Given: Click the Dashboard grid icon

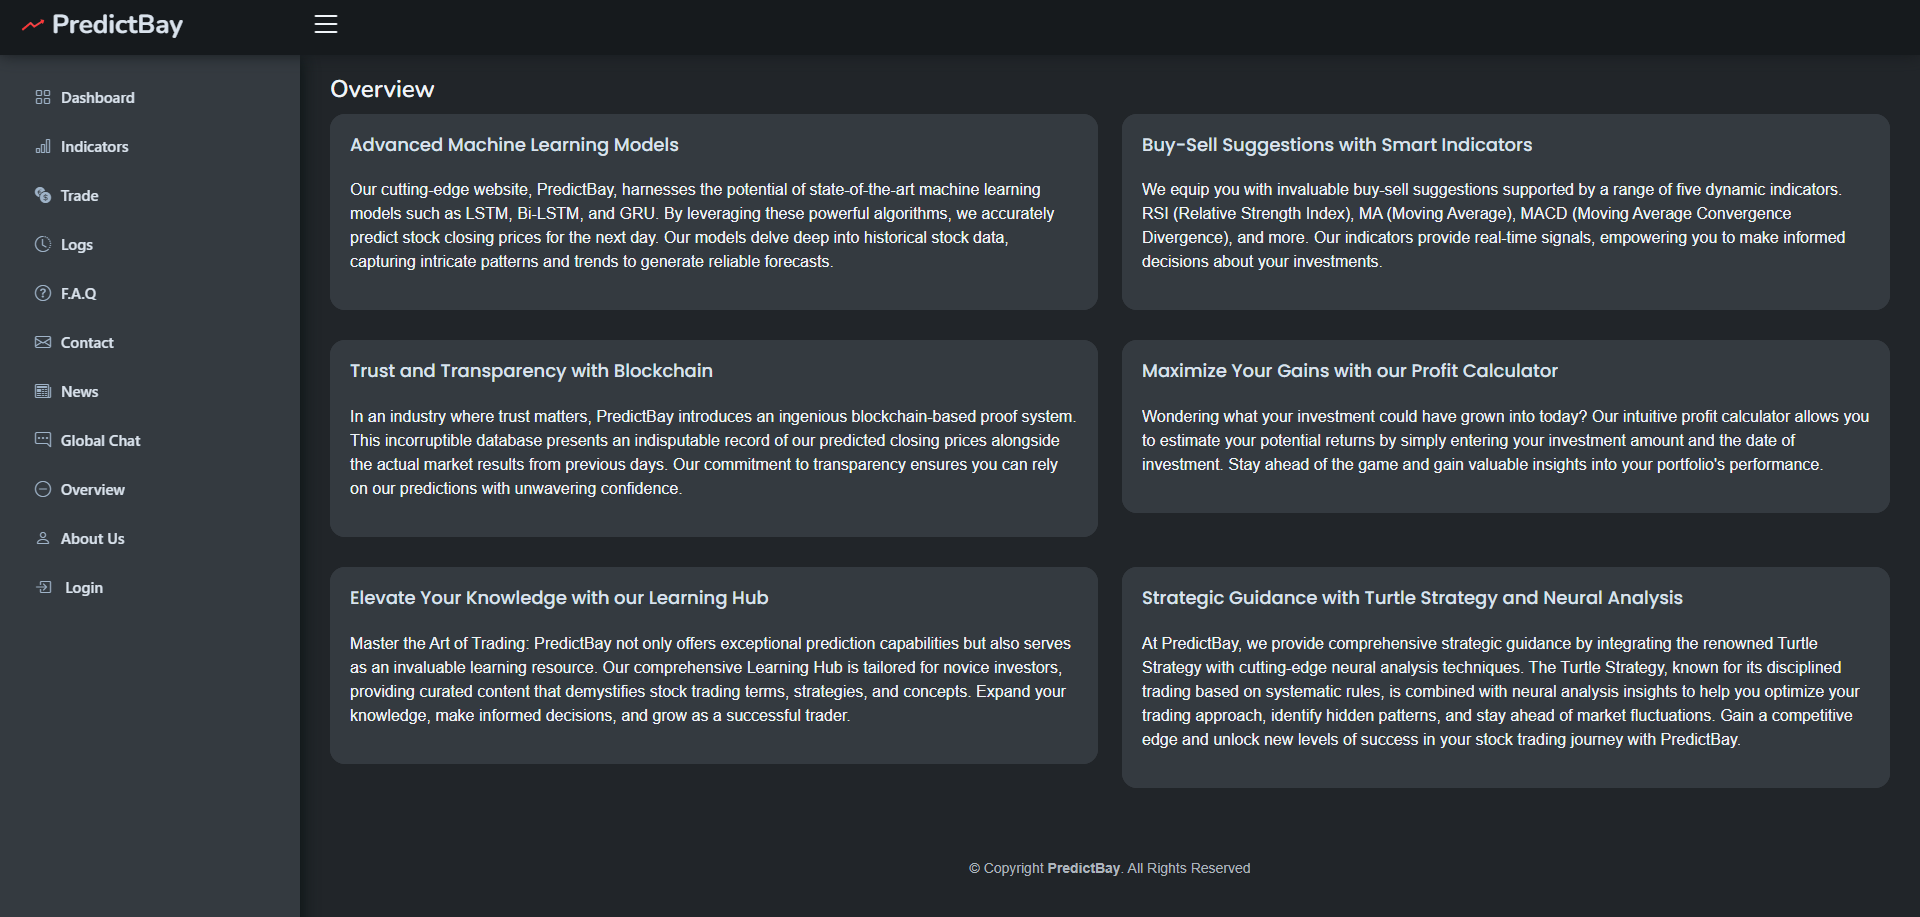Looking at the screenshot, I should 43,97.
